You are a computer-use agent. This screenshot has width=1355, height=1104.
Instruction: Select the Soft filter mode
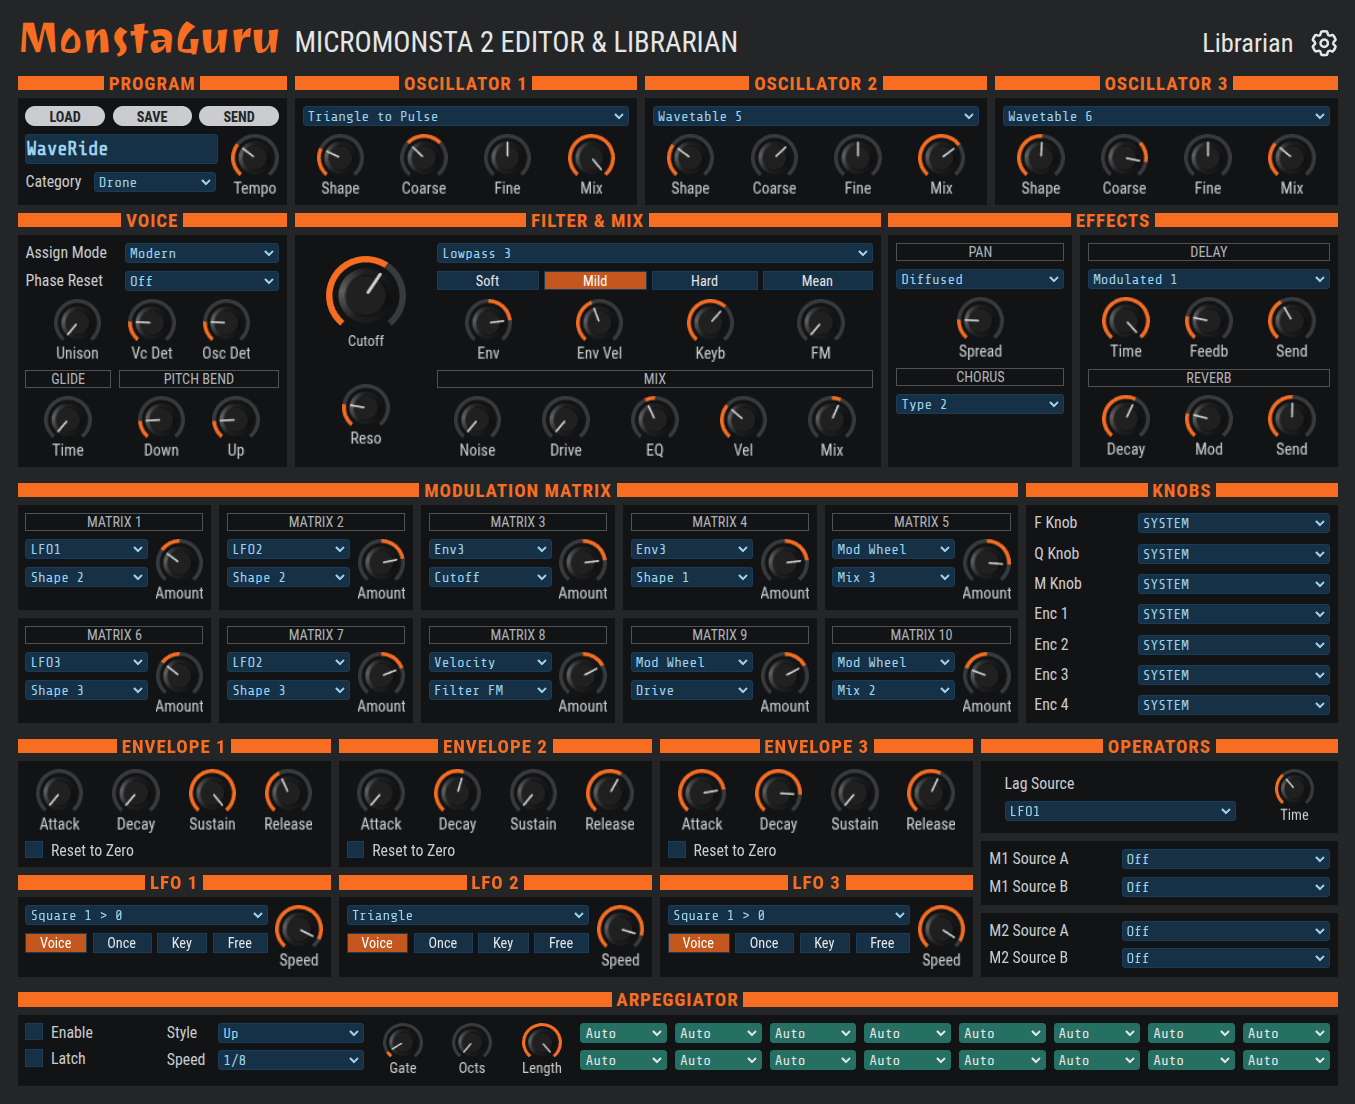[x=488, y=281]
